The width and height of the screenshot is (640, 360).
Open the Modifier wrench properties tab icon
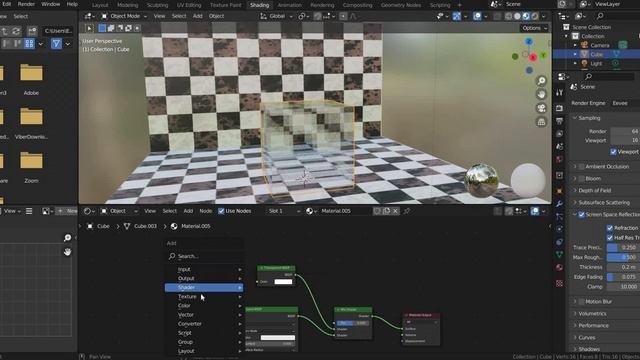point(560,204)
